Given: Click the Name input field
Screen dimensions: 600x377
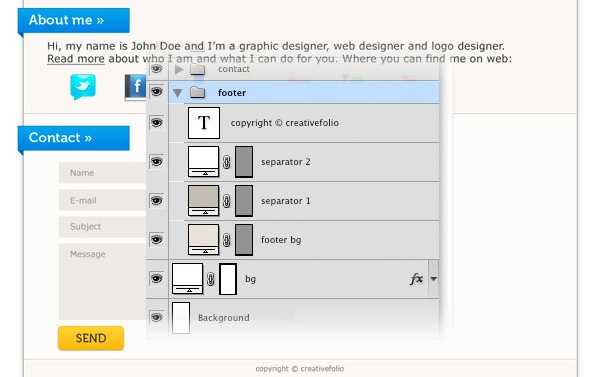Looking at the screenshot, I should [x=103, y=173].
